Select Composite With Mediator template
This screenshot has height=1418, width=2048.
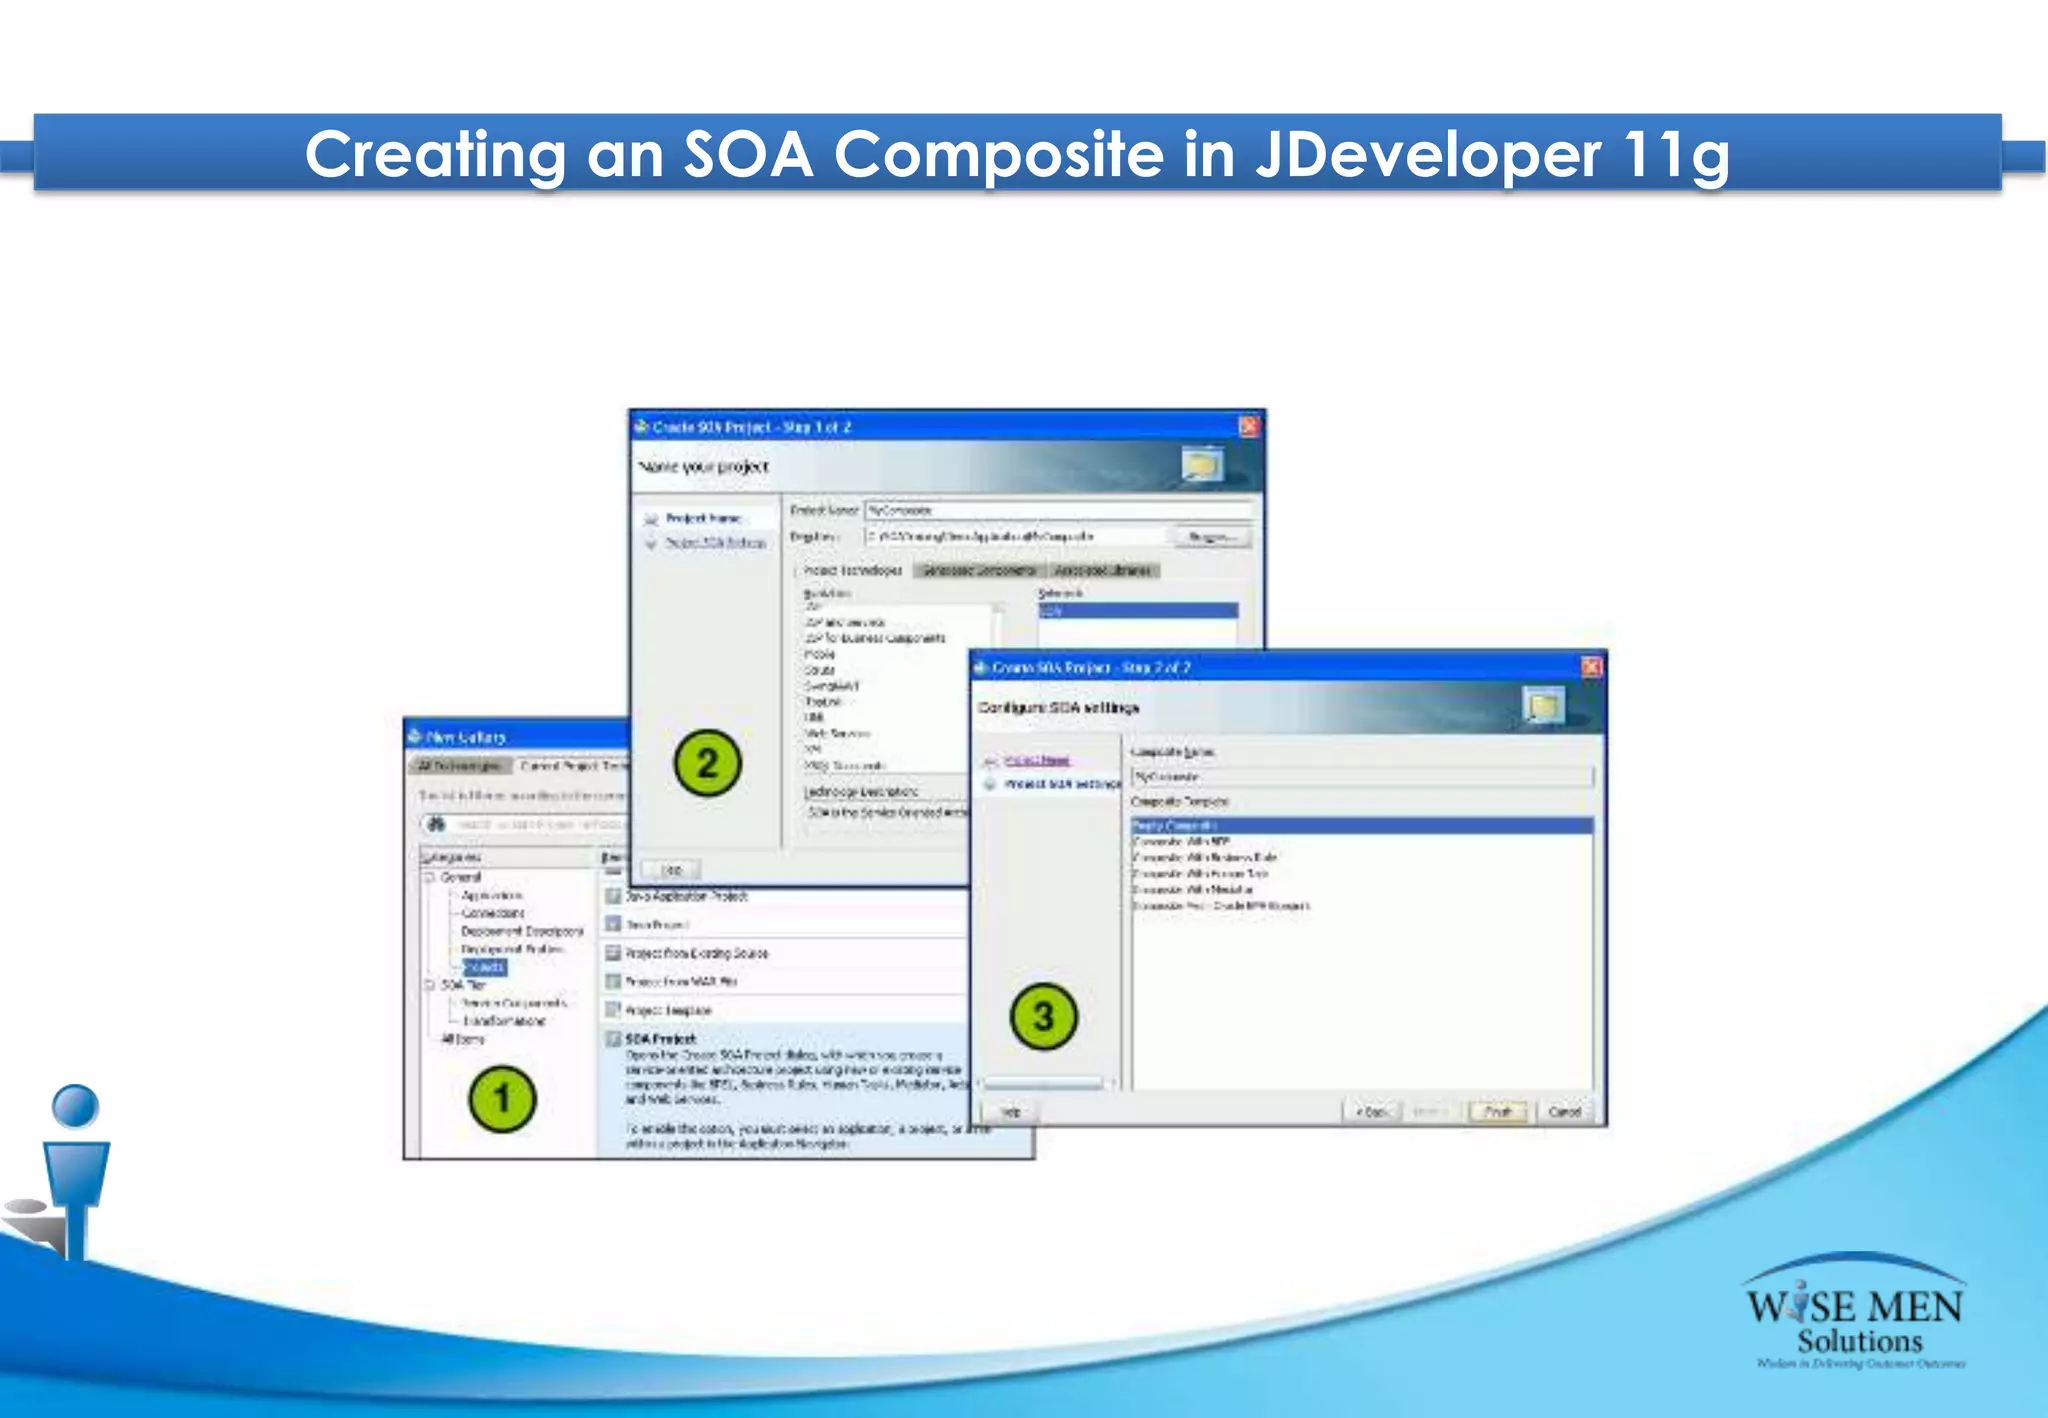1192,889
